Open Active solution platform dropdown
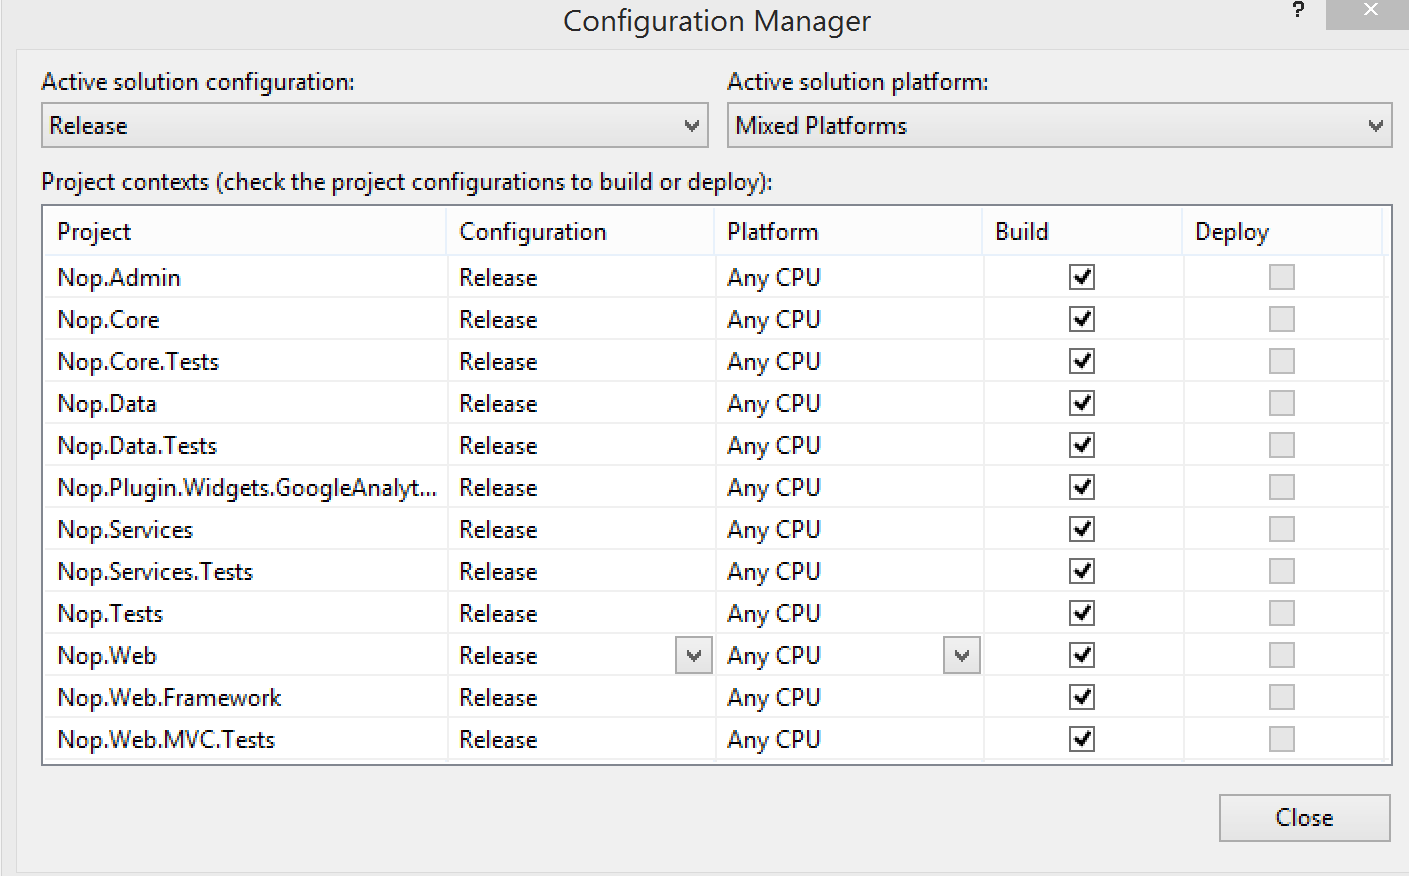This screenshot has height=876, width=1409. coord(1058,126)
